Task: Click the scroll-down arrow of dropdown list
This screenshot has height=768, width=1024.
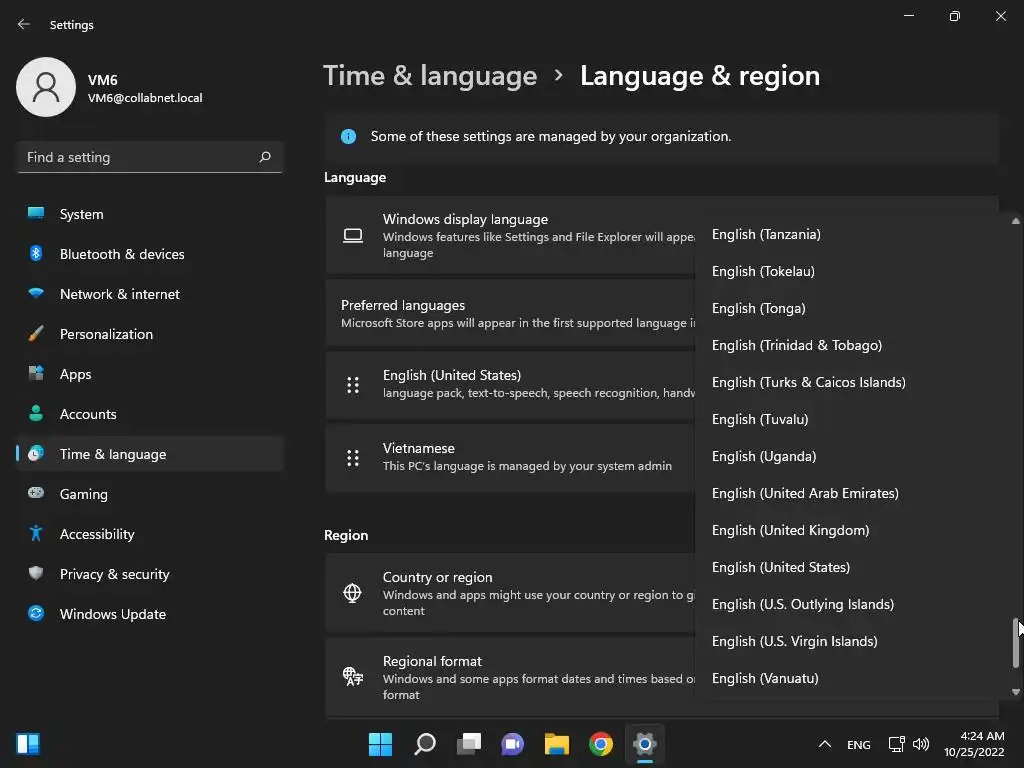Action: pos(1016,692)
